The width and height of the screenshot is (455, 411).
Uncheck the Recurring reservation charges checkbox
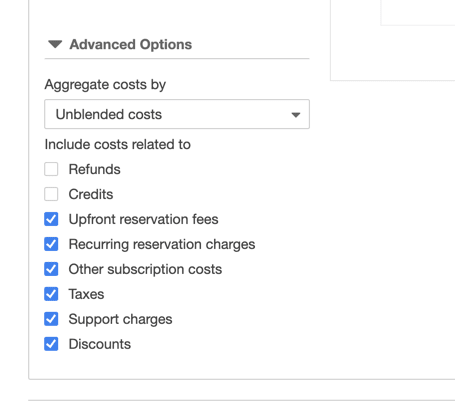click(51, 244)
